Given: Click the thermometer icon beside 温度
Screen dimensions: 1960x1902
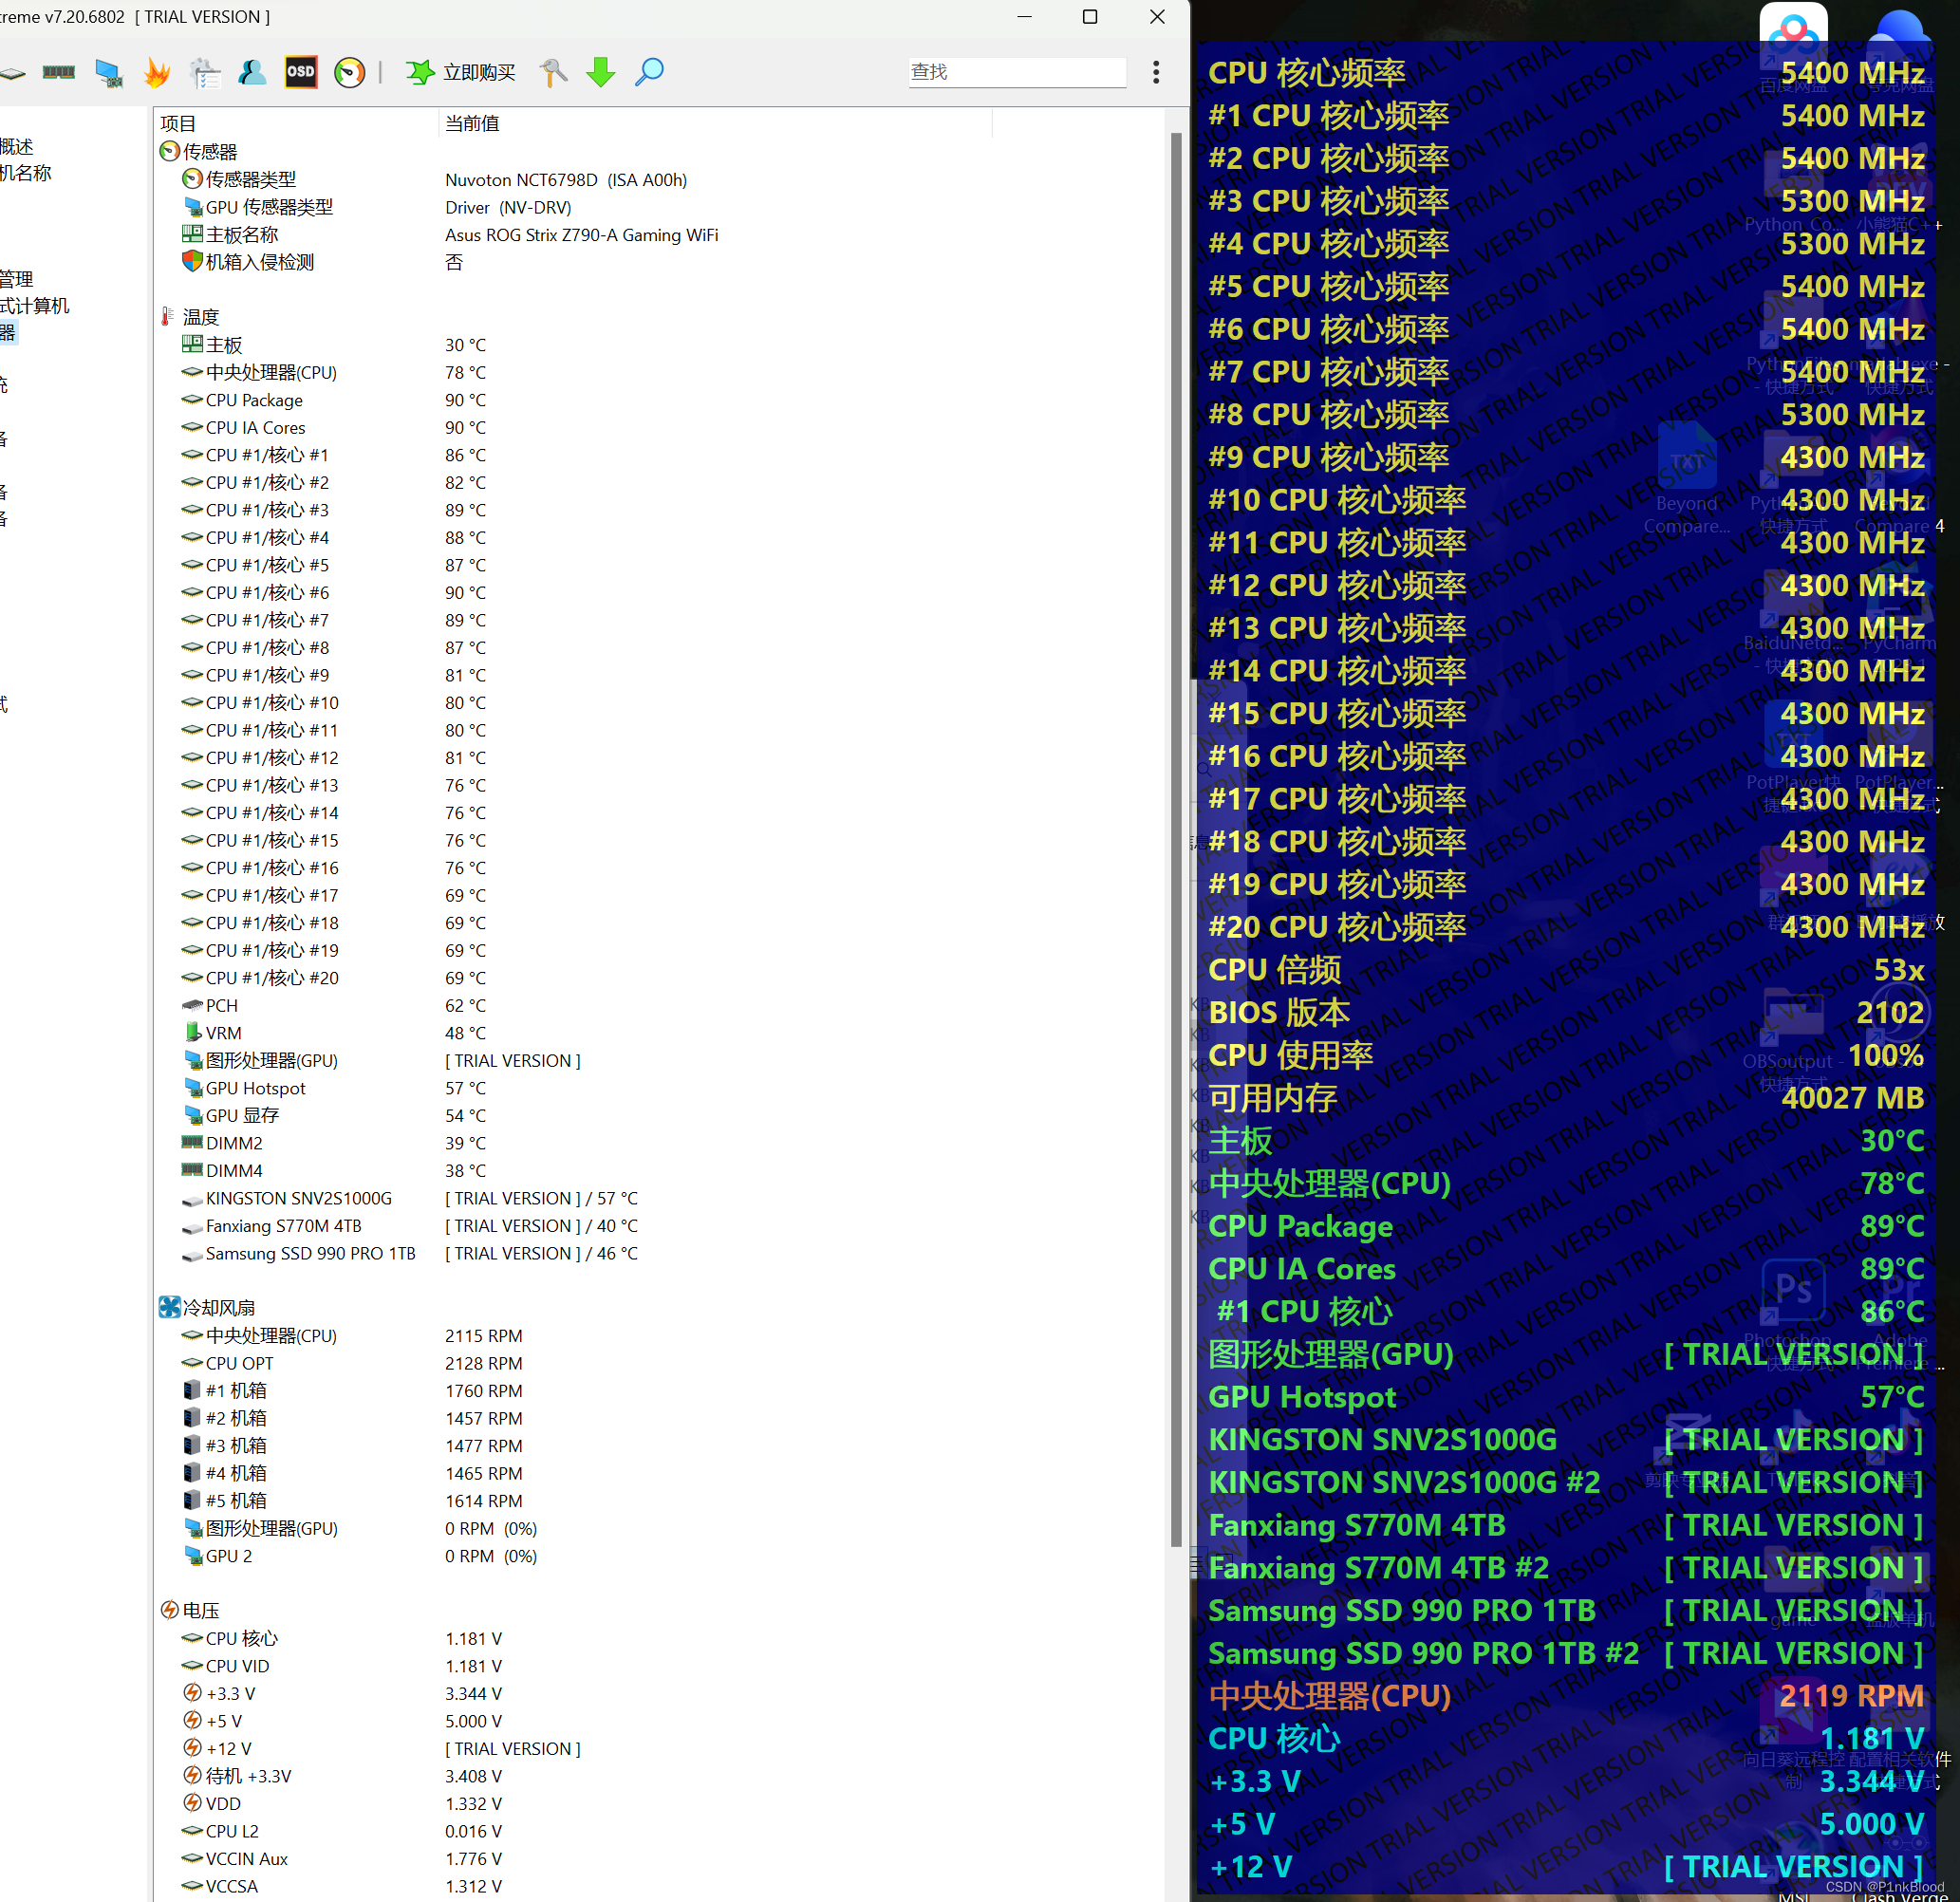Looking at the screenshot, I should point(168,317).
